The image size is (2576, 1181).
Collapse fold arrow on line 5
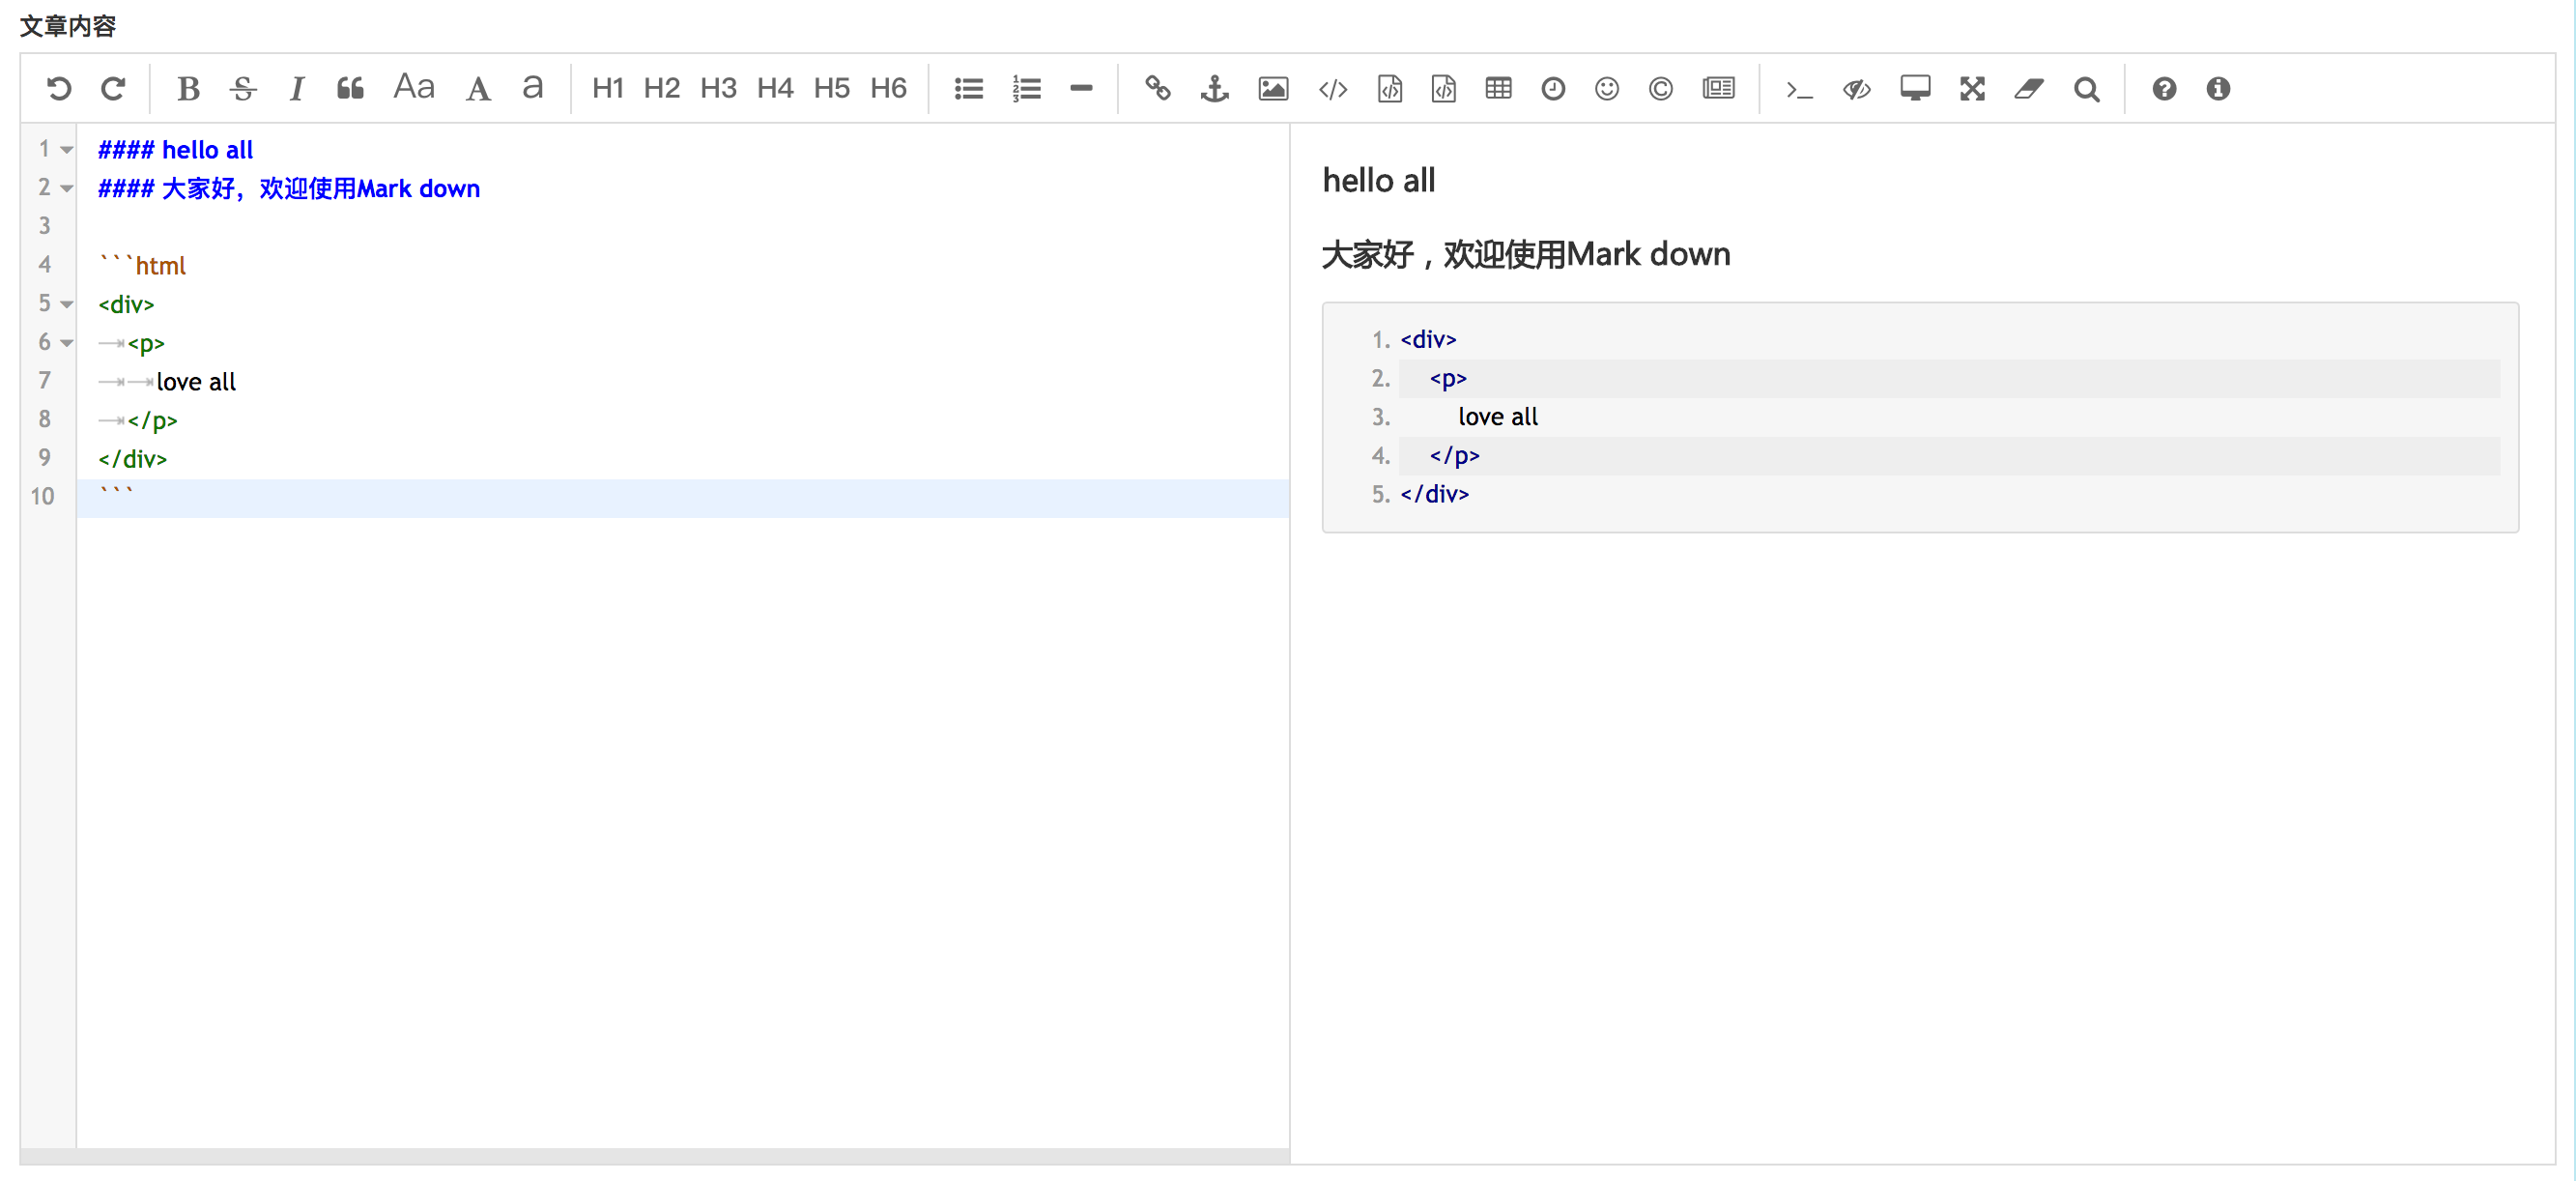(x=66, y=304)
